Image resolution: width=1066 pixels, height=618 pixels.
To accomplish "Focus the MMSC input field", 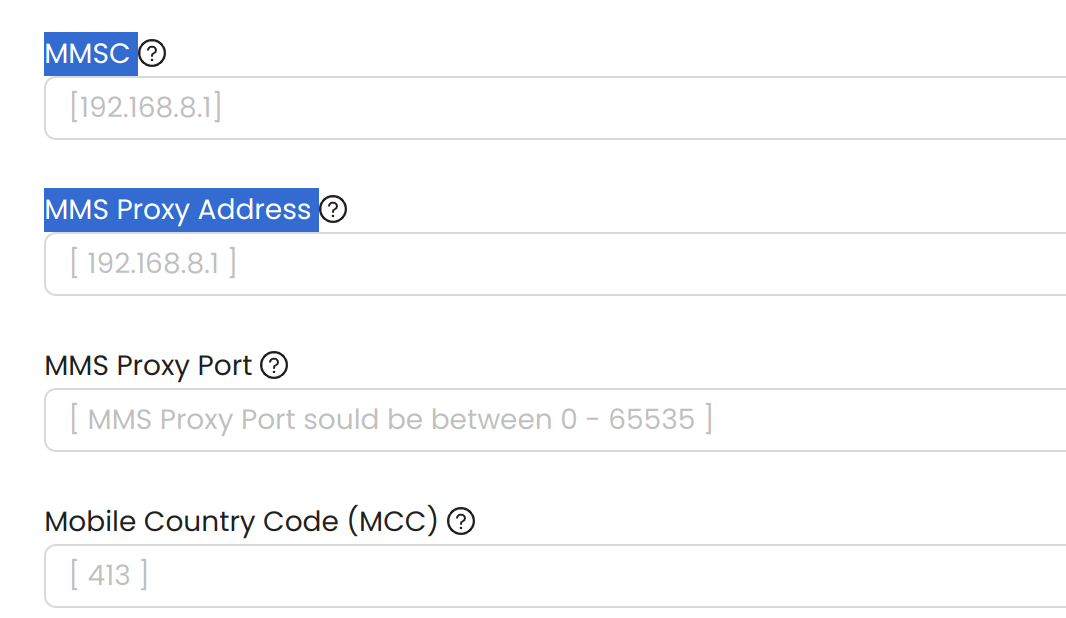I will 555,107.
